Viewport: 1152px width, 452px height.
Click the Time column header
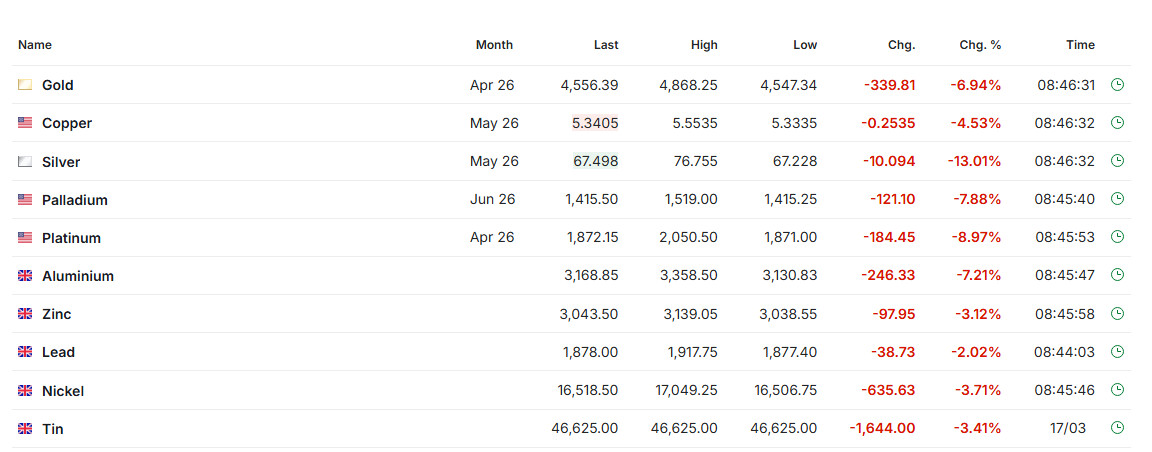1080,45
